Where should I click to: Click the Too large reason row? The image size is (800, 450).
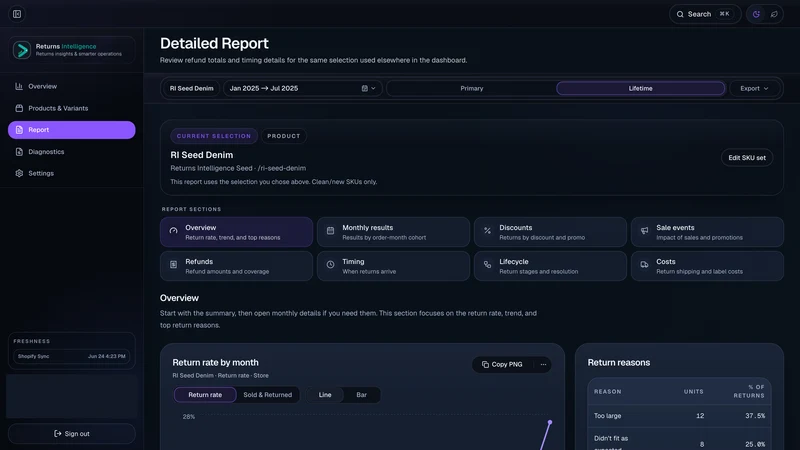(679, 416)
